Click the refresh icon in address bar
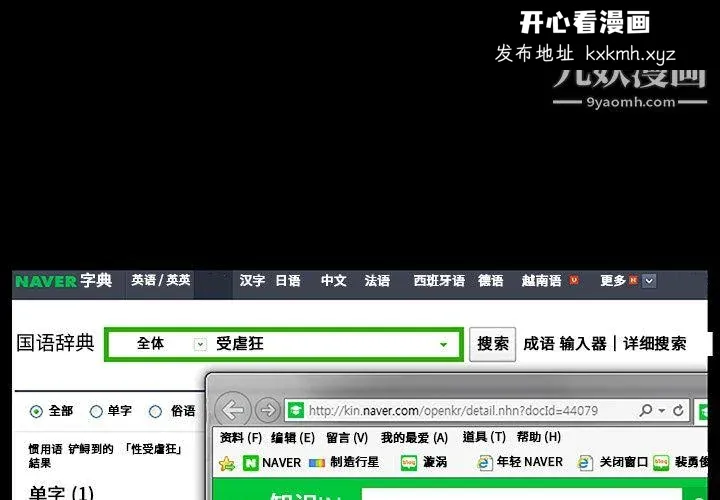 pyautogui.click(x=678, y=410)
